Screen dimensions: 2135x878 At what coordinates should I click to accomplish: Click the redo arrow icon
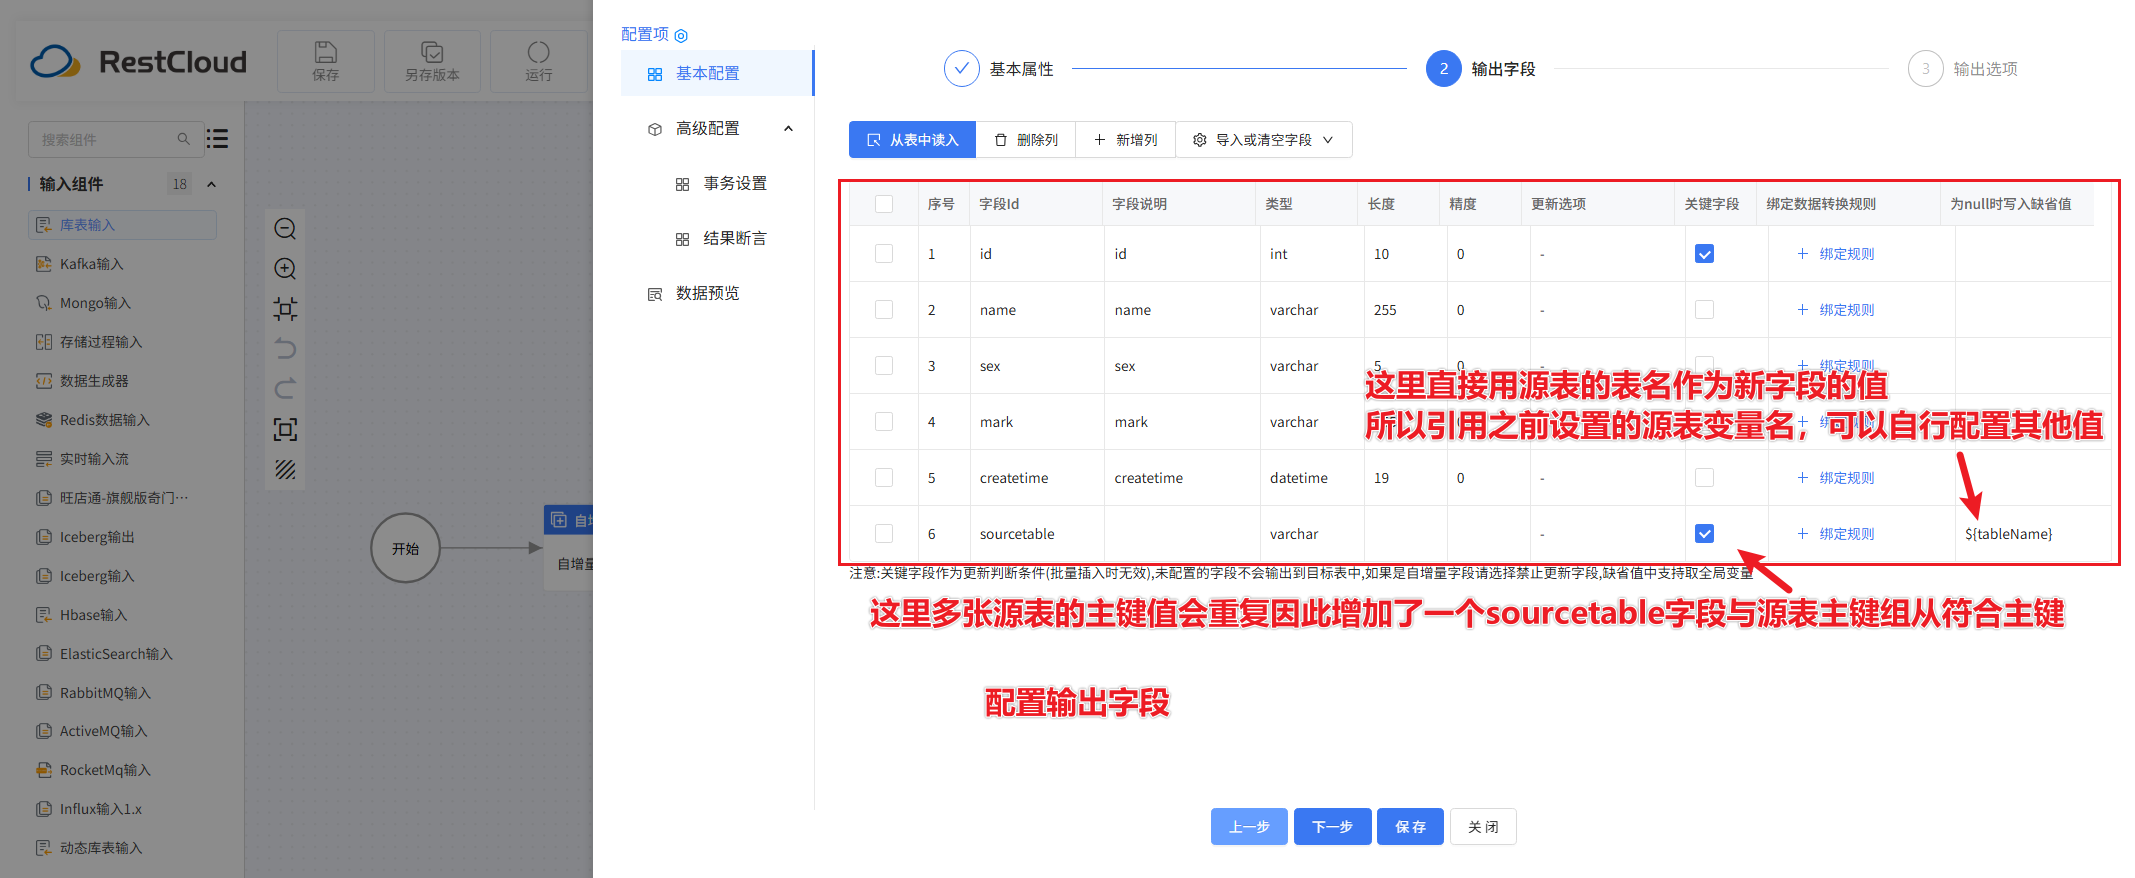point(285,389)
